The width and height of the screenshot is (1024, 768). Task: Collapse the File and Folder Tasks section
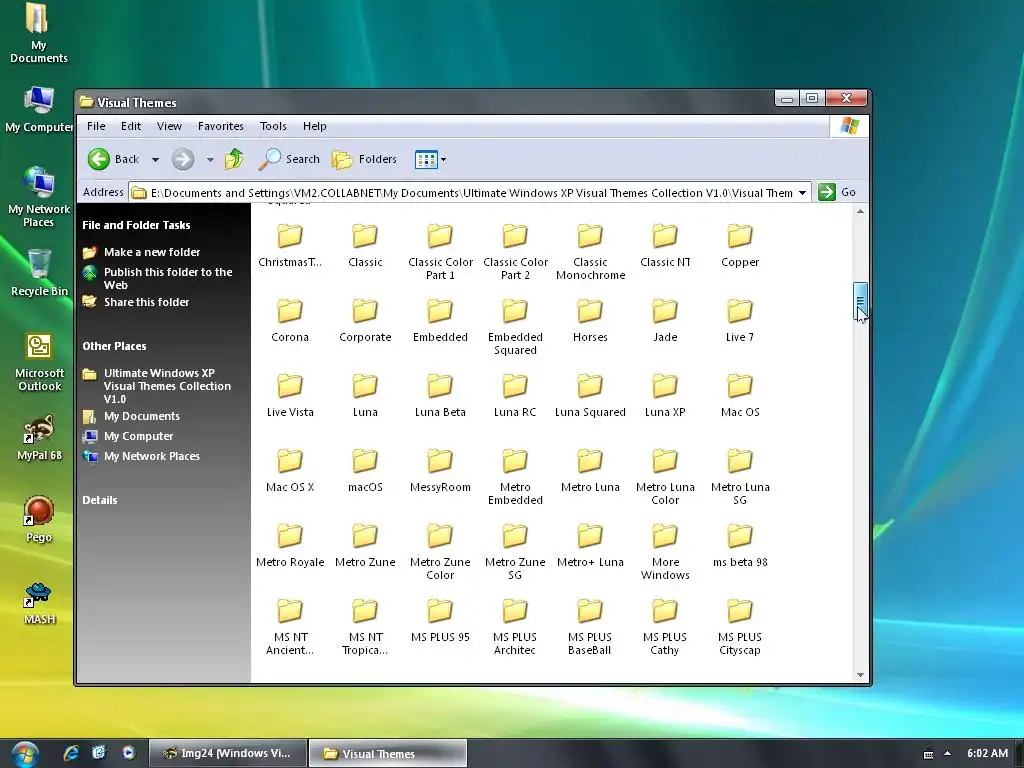[136, 225]
